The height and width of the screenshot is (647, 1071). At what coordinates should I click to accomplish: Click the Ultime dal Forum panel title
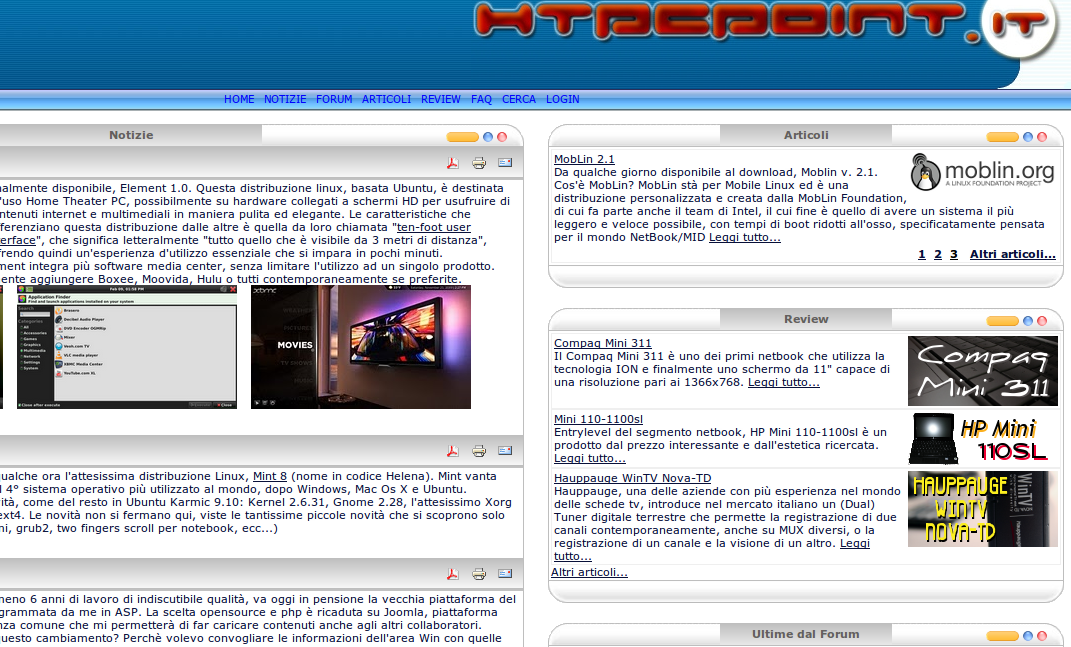pos(806,634)
